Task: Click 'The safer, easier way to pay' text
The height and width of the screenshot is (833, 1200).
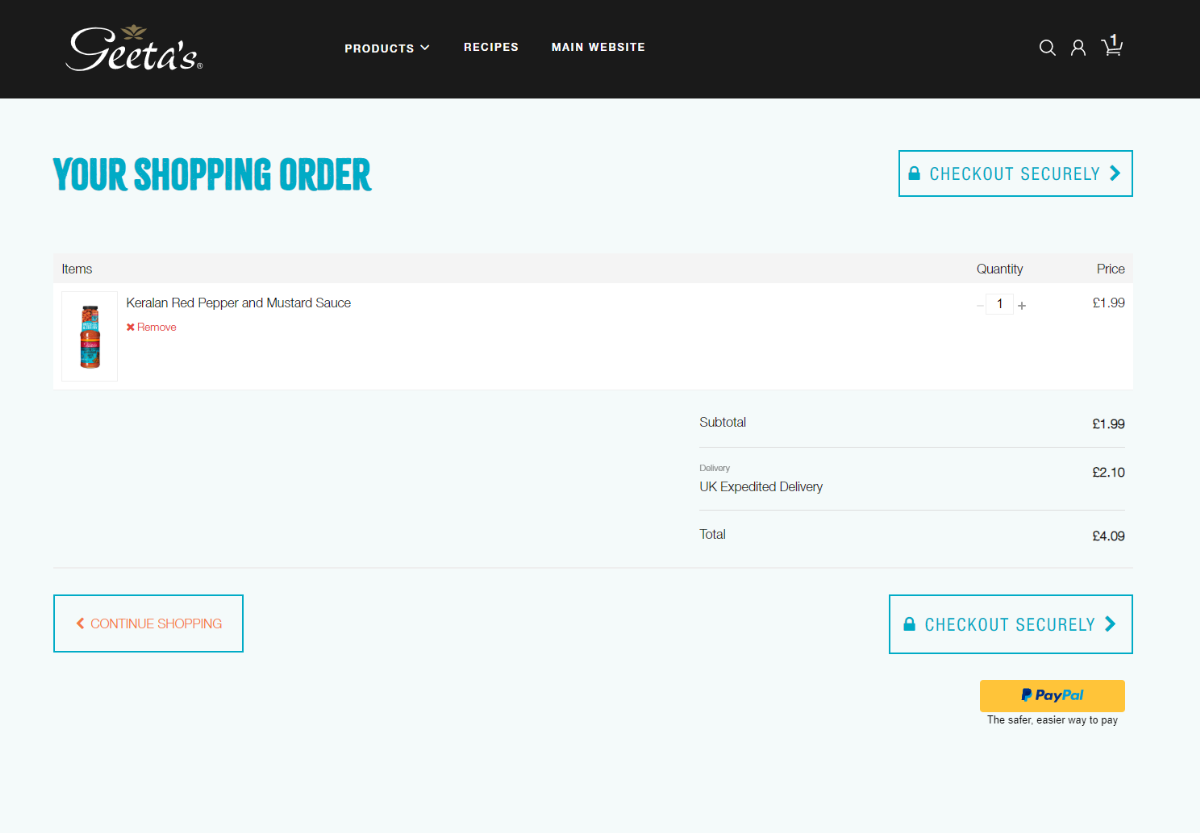Action: (x=1052, y=720)
